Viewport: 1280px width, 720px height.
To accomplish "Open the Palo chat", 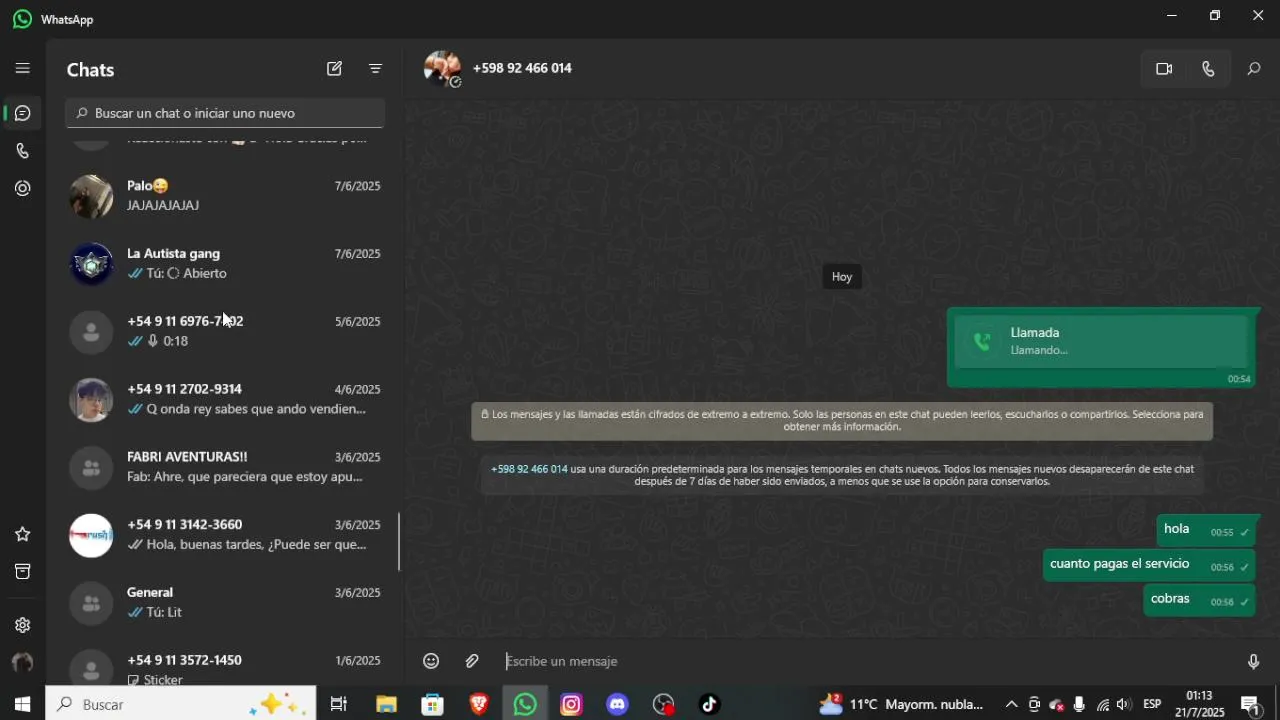I will [225, 196].
